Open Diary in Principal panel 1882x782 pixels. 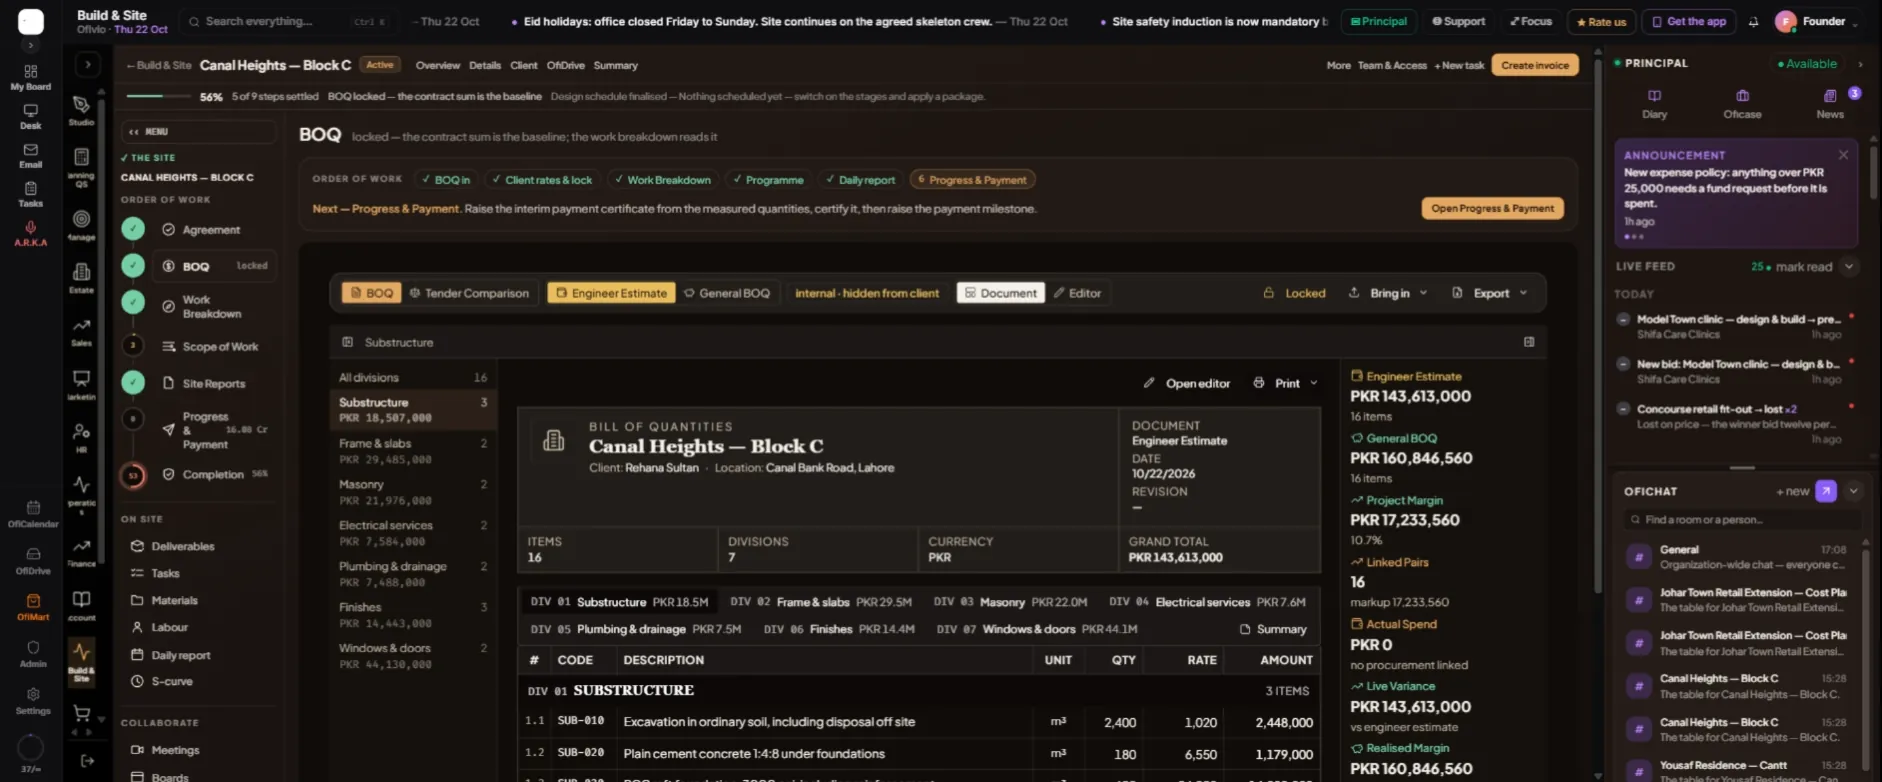click(1654, 103)
